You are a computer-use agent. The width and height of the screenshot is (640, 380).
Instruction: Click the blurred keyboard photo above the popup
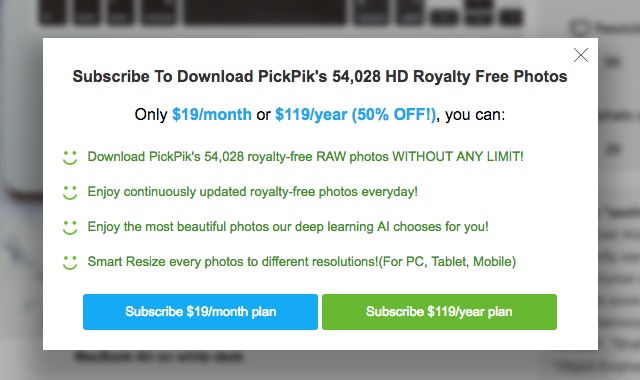click(282, 13)
